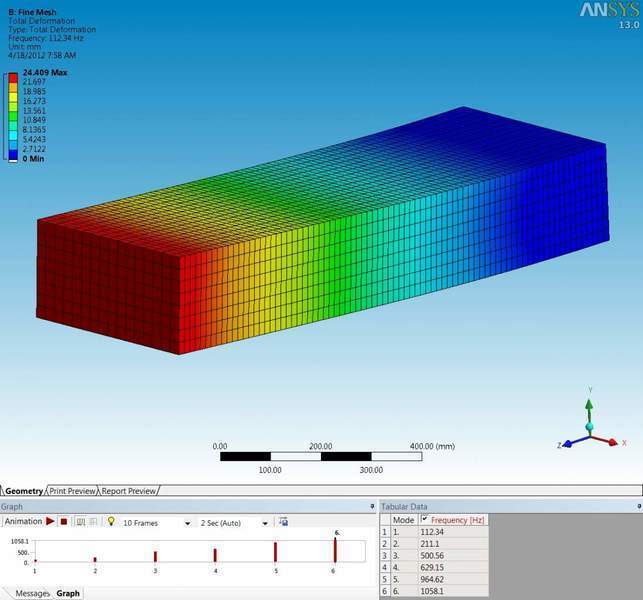Export animation video file icon
The width and height of the screenshot is (643, 600).
click(283, 522)
